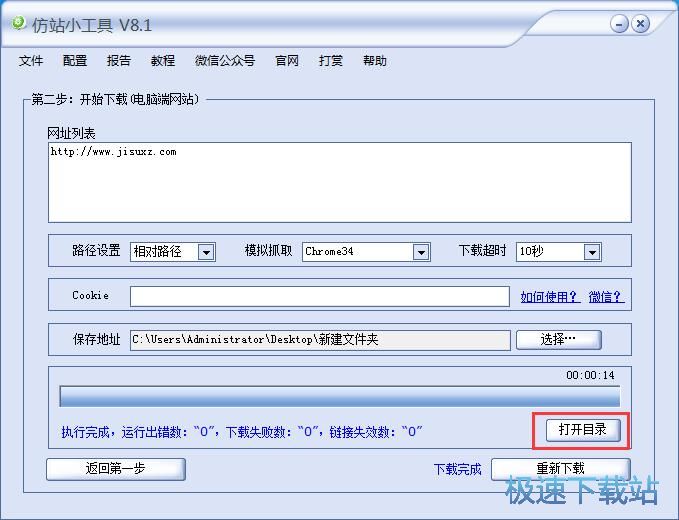Open the 文件 menu
Screen dimensions: 679x520
pos(31,61)
